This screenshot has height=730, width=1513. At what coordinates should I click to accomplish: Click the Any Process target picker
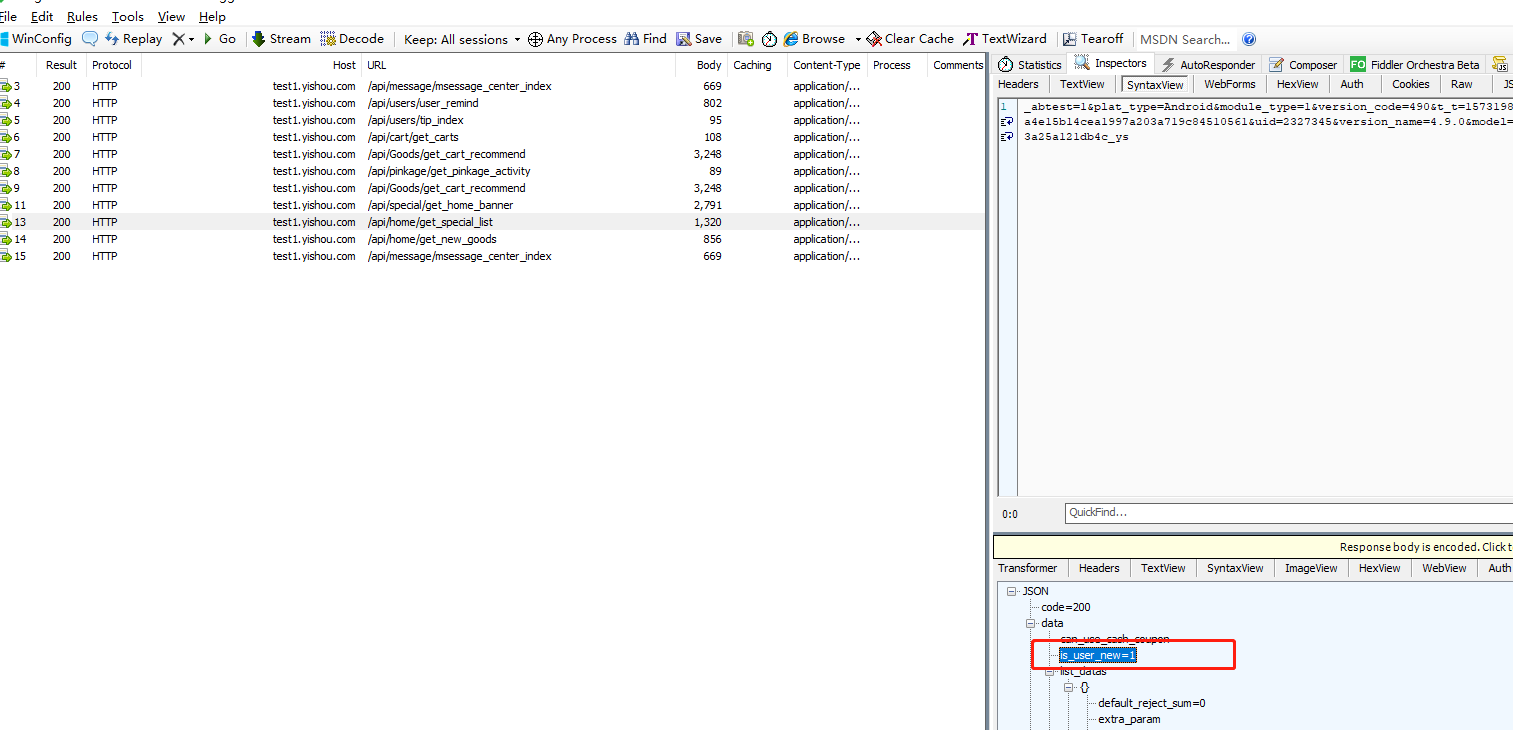click(x=572, y=39)
